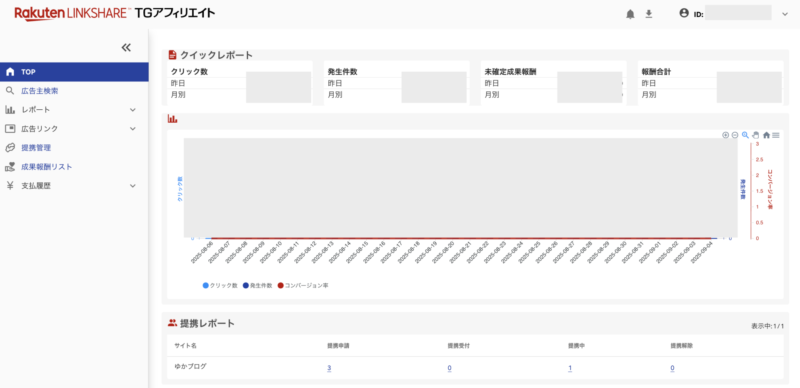The height and width of the screenshot is (388, 800).
Task: Click the 発生件数 quick report heading
Action: click(x=342, y=72)
